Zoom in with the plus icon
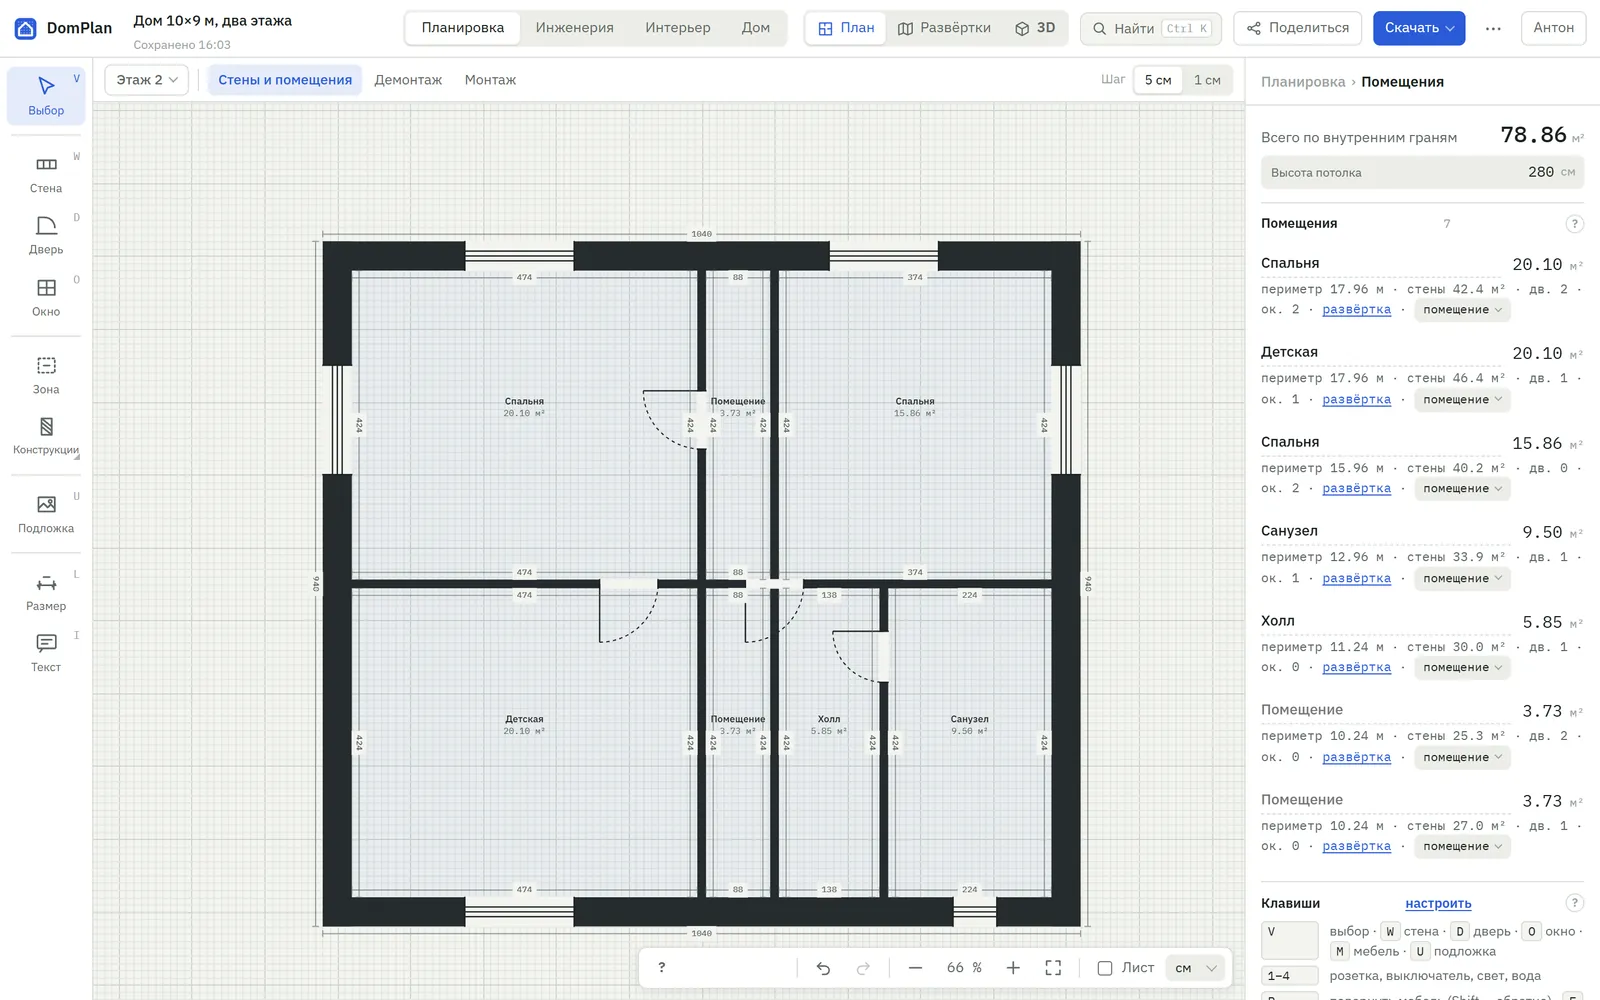The width and height of the screenshot is (1600, 1000). click(x=1013, y=968)
